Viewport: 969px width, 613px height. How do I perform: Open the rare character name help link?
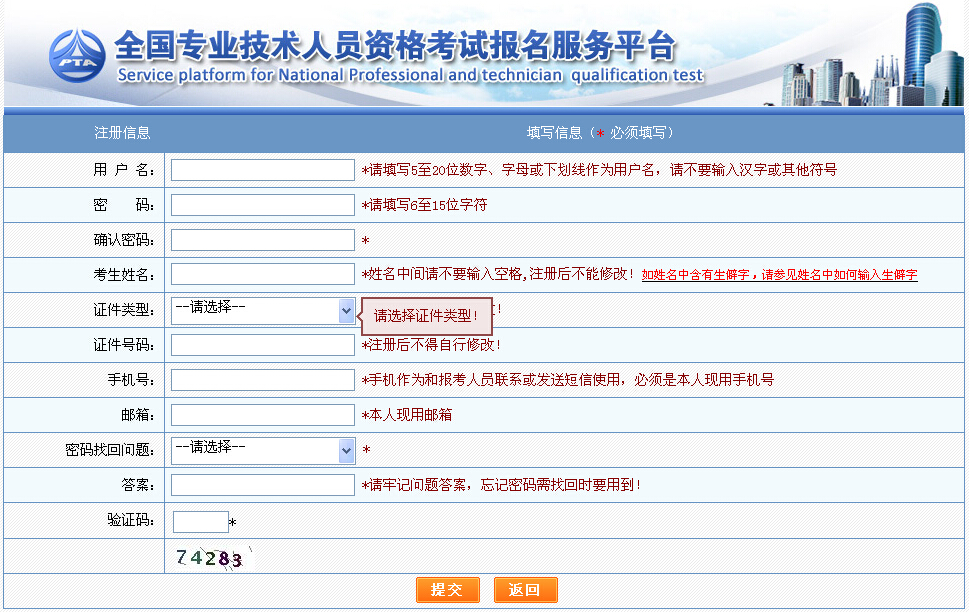click(779, 275)
